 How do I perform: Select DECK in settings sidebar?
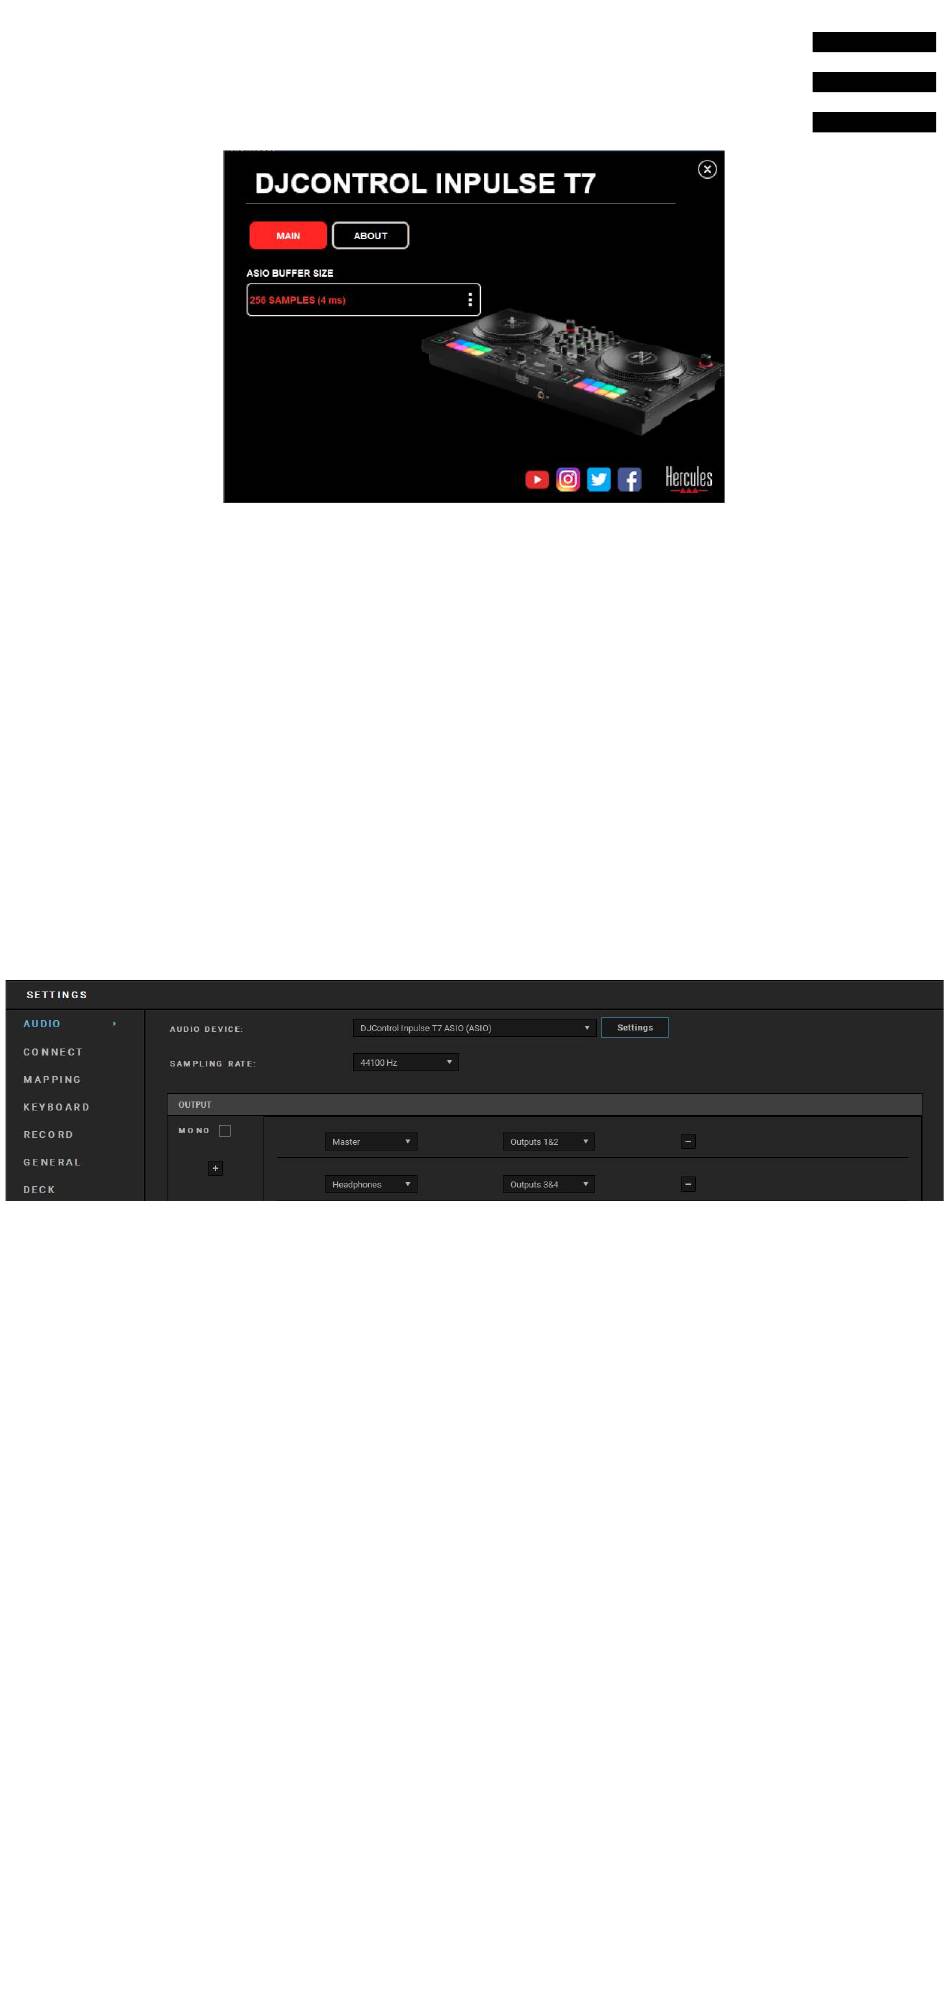click(x=39, y=1190)
